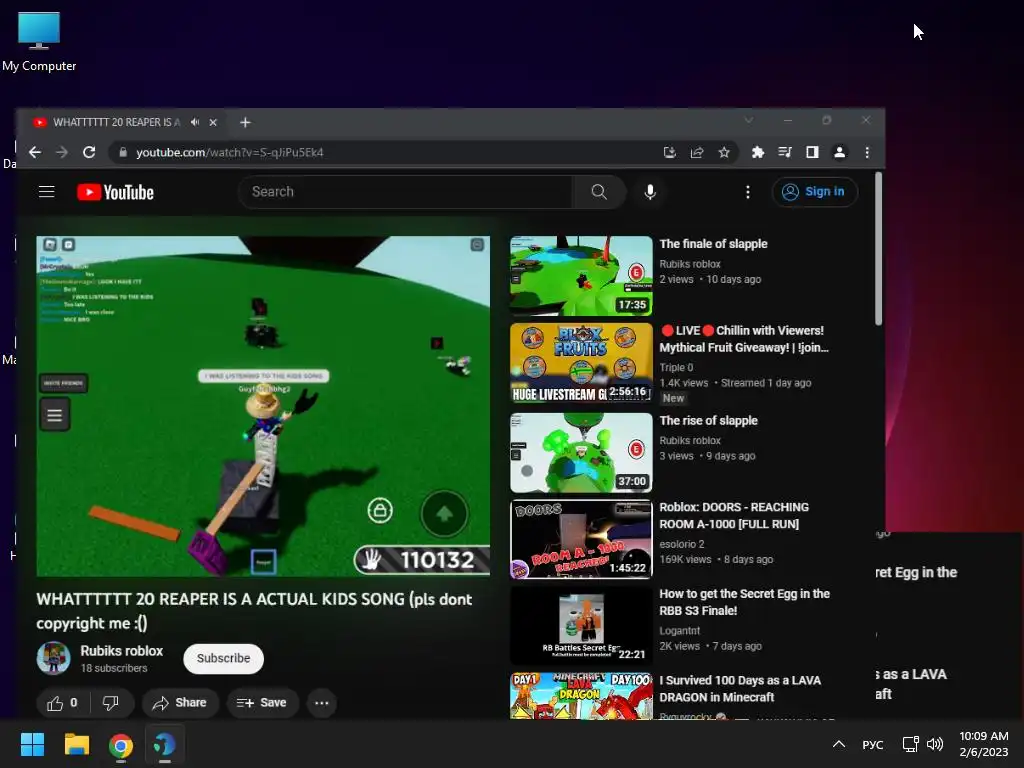Viewport: 1024px width, 768px height.
Task: Open the media controls icon in Chrome toolbar
Action: (x=785, y=152)
